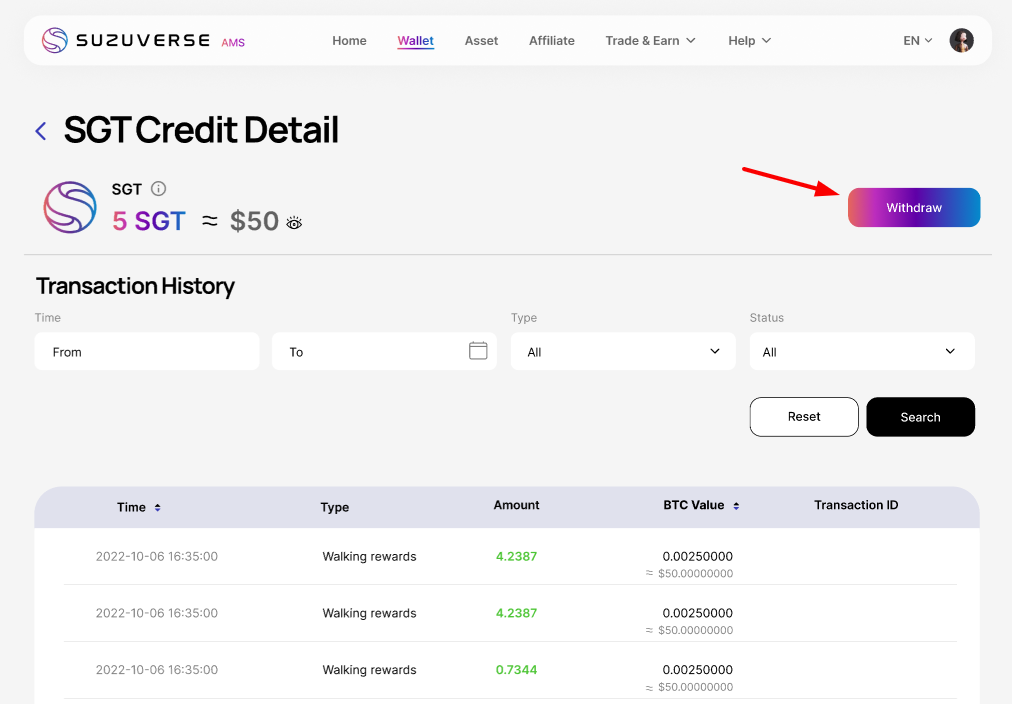Sort by BTC Value column arrows
The width and height of the screenshot is (1012, 704).
(736, 506)
